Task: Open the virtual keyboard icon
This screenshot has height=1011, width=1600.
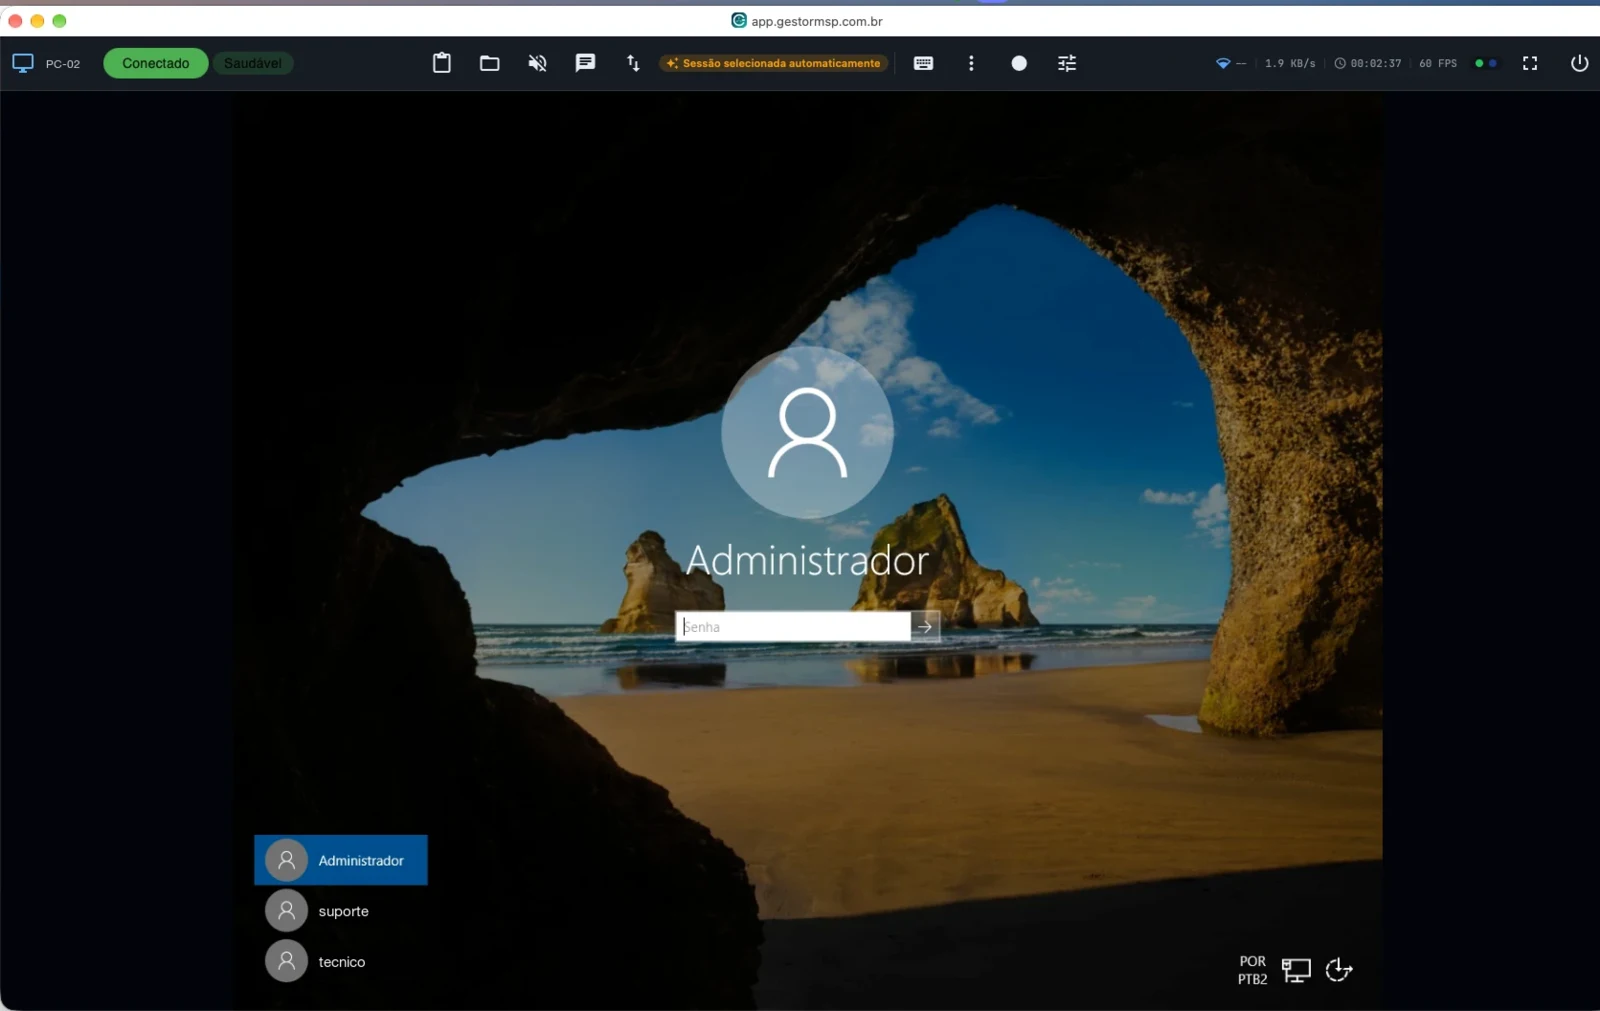Action: [923, 63]
